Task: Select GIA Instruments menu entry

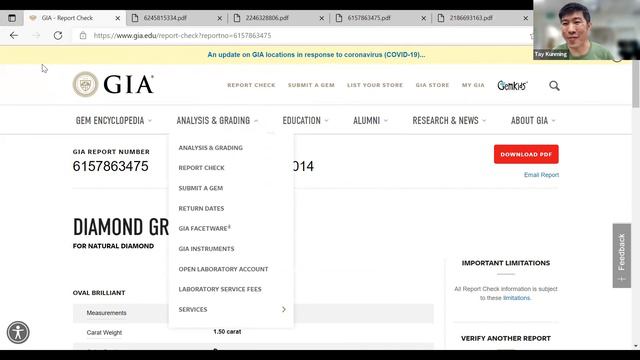Action: click(207, 249)
